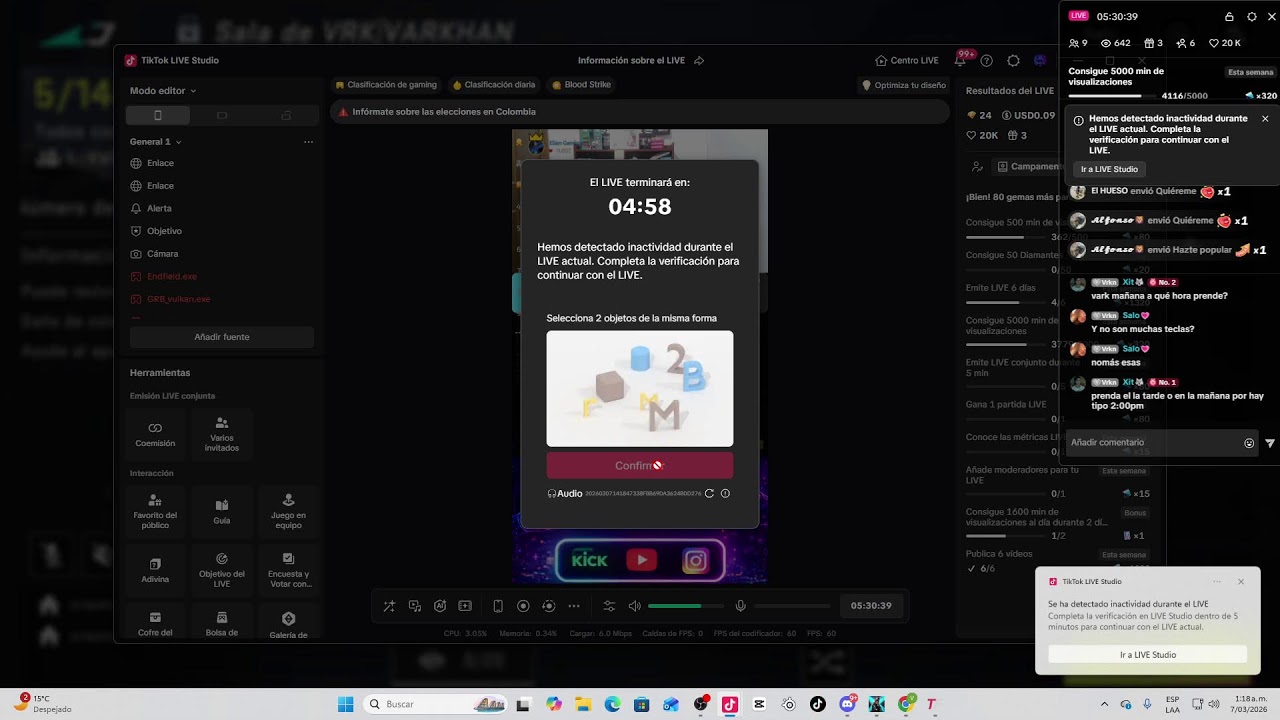Open the Guía interaction tool
The width and height of the screenshot is (1280, 720).
pyautogui.click(x=222, y=510)
